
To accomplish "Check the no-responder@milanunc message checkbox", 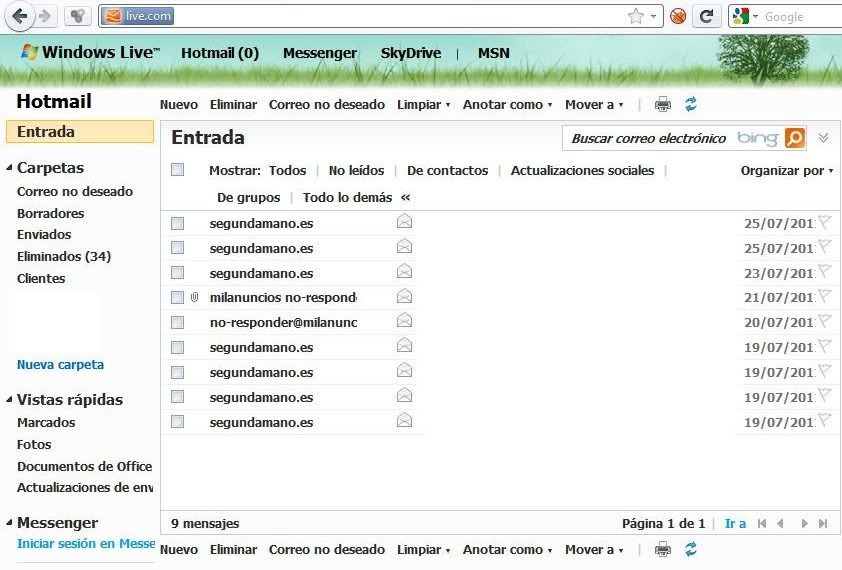I will [x=177, y=322].
